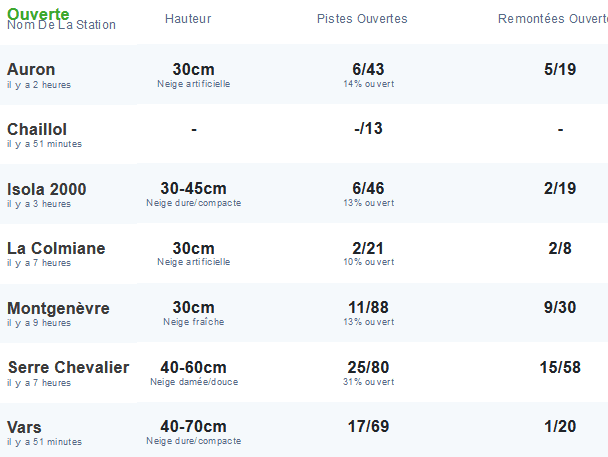The height and width of the screenshot is (457, 608).
Task: Open the Montgenèvre station page
Action: [x=58, y=308]
